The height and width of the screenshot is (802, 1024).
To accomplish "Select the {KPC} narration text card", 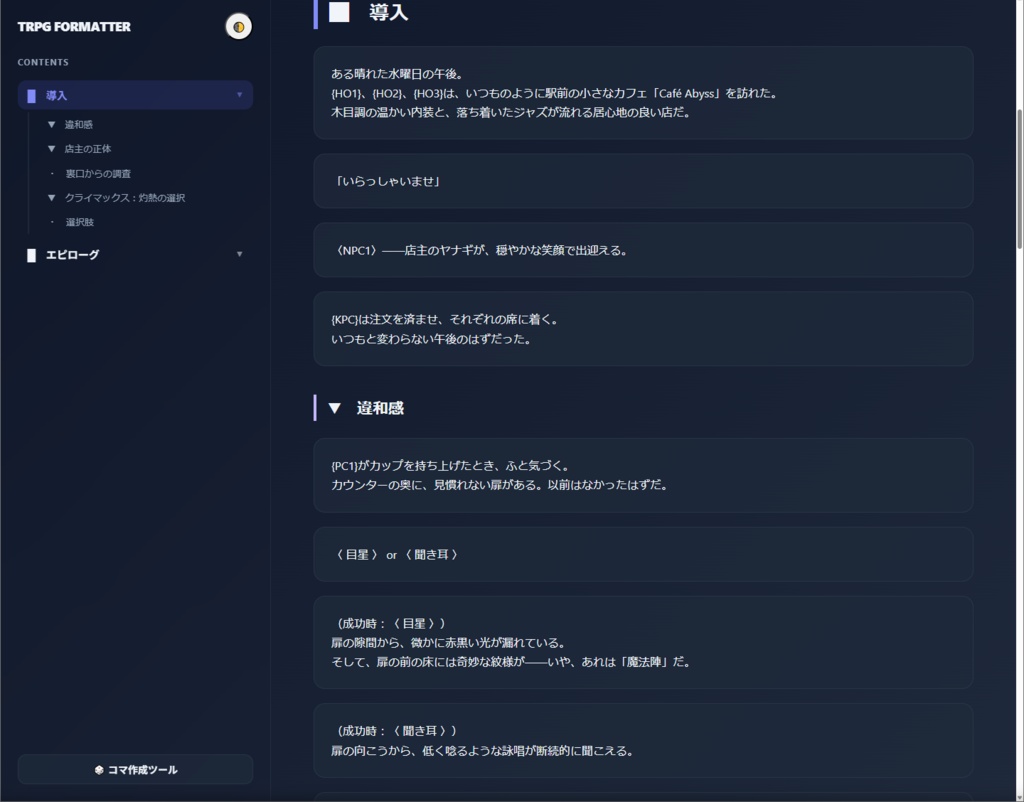I will [x=643, y=327].
